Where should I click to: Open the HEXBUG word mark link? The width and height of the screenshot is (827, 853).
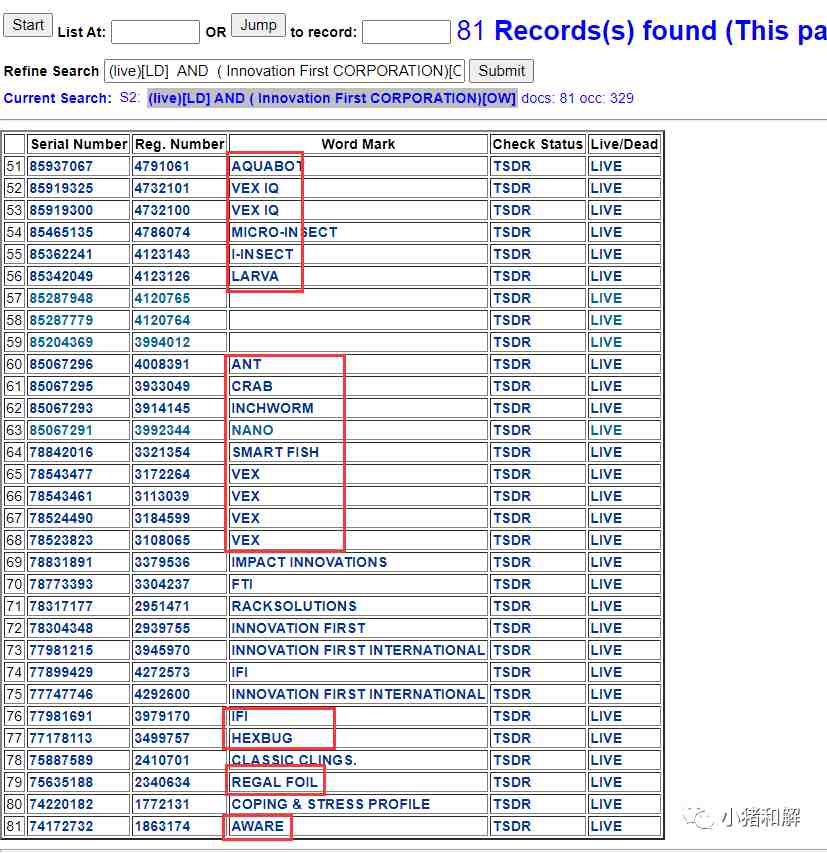(262, 738)
